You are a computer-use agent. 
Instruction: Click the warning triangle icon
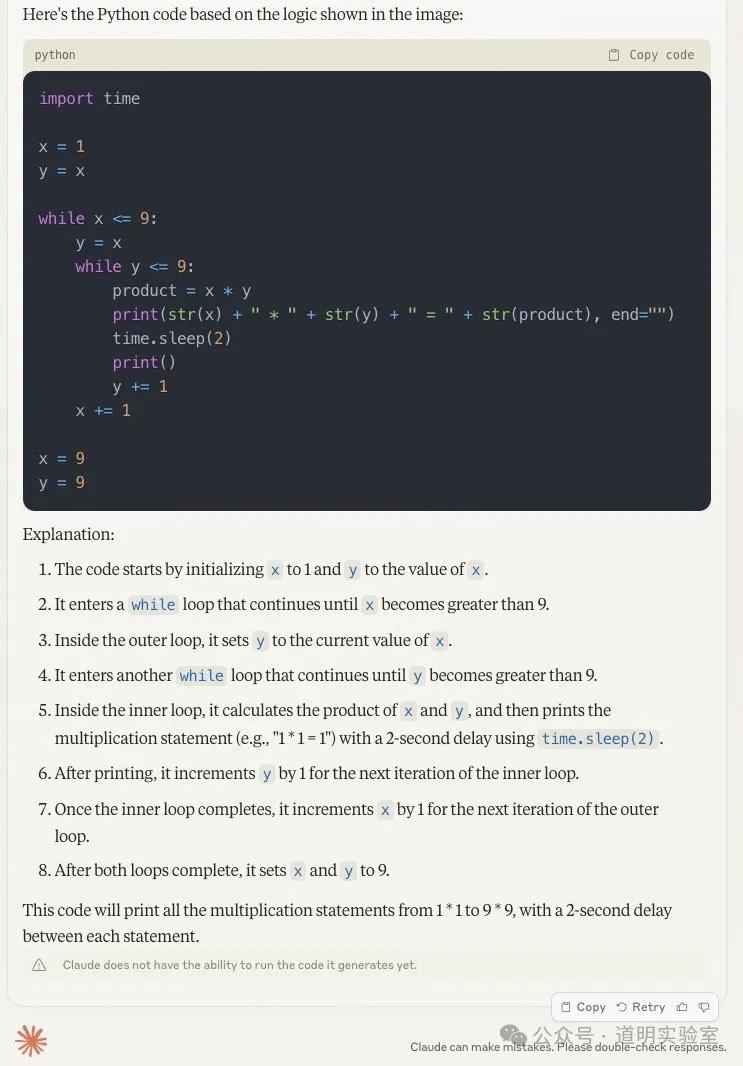point(39,965)
